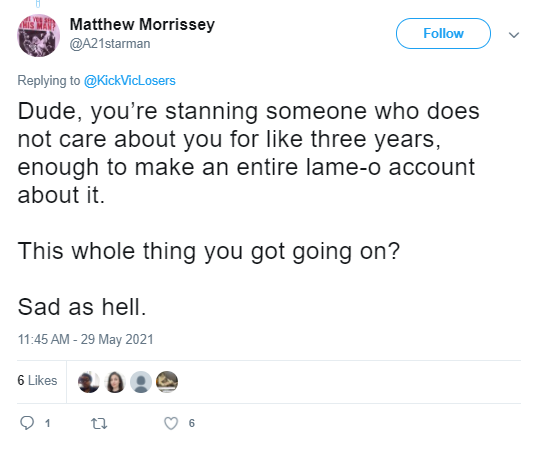
Task: Click the reply speech bubble icon
Action: [x=27, y=423]
